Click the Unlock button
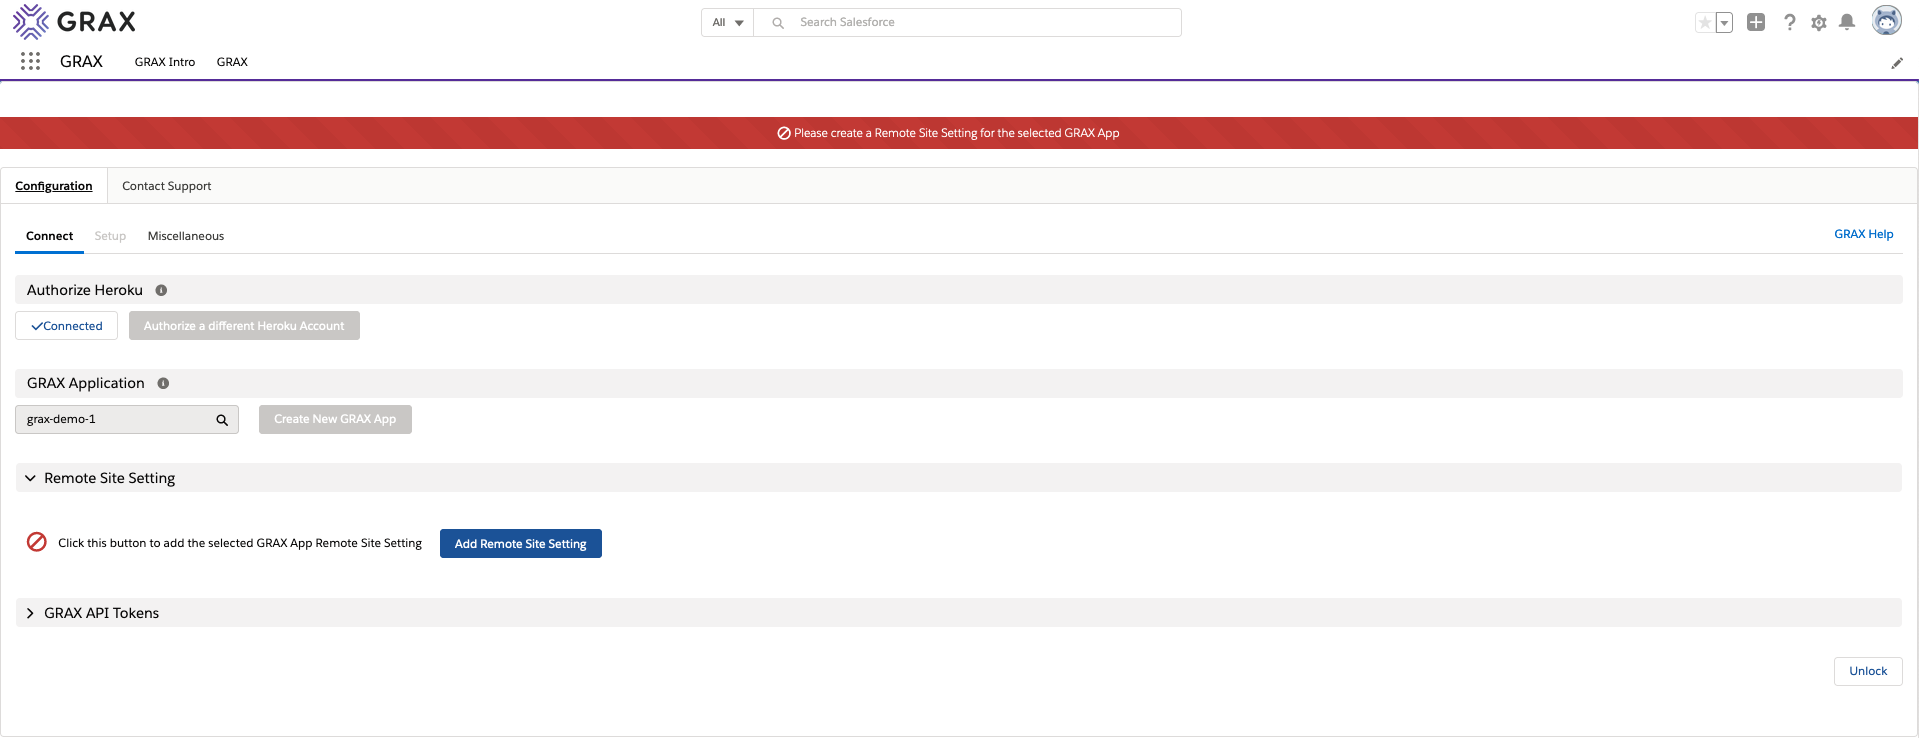This screenshot has width=1919, height=738. tap(1868, 671)
